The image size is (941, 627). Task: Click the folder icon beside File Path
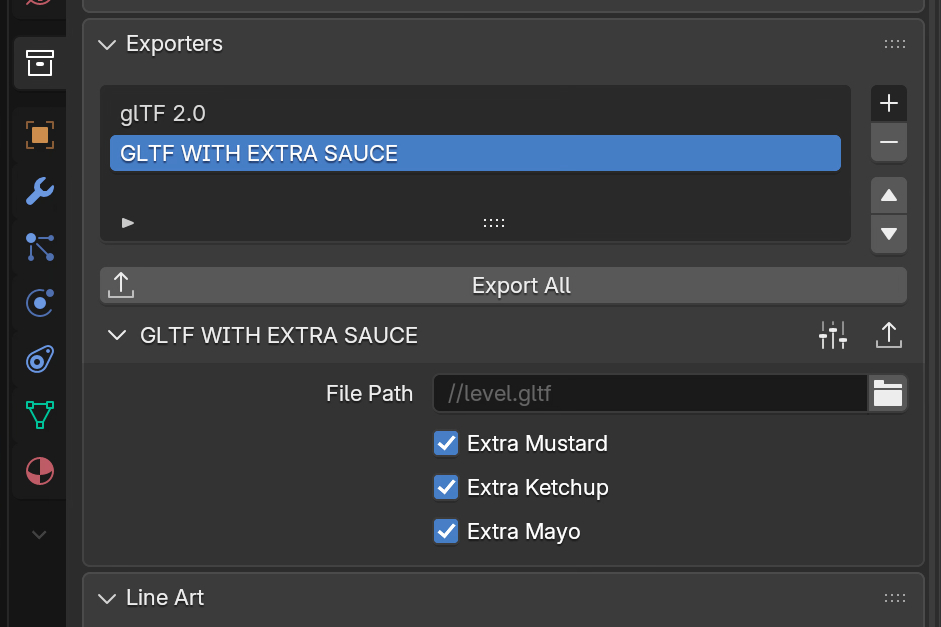[x=887, y=394]
